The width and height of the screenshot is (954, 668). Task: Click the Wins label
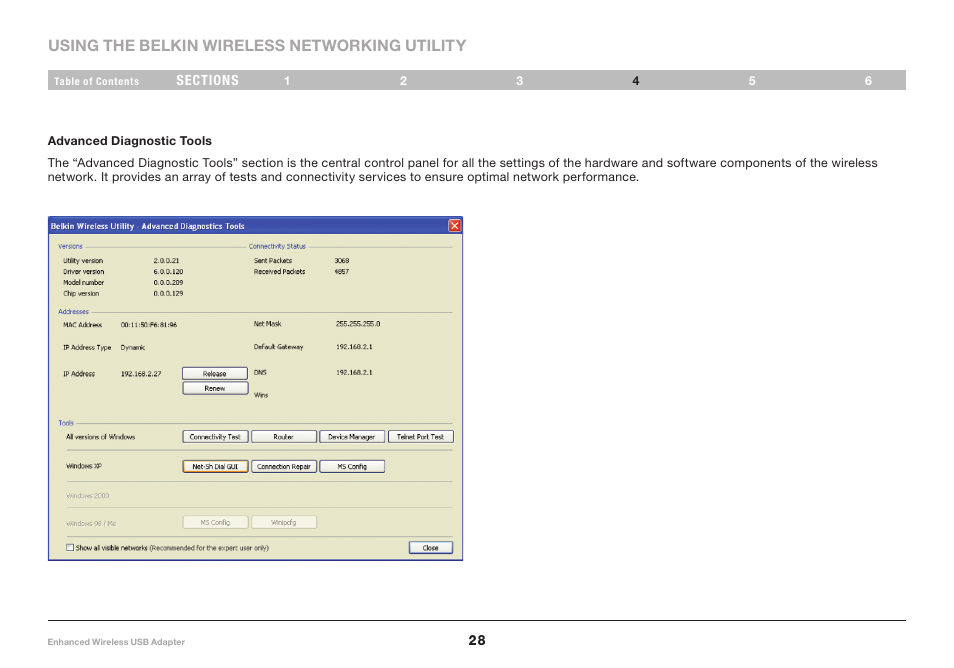coord(260,395)
